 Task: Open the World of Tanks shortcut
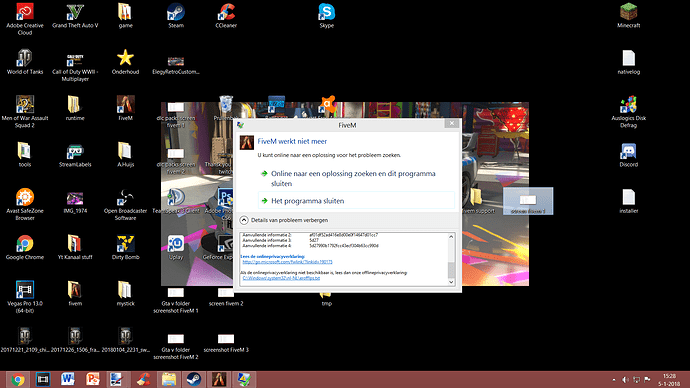tap(25, 62)
